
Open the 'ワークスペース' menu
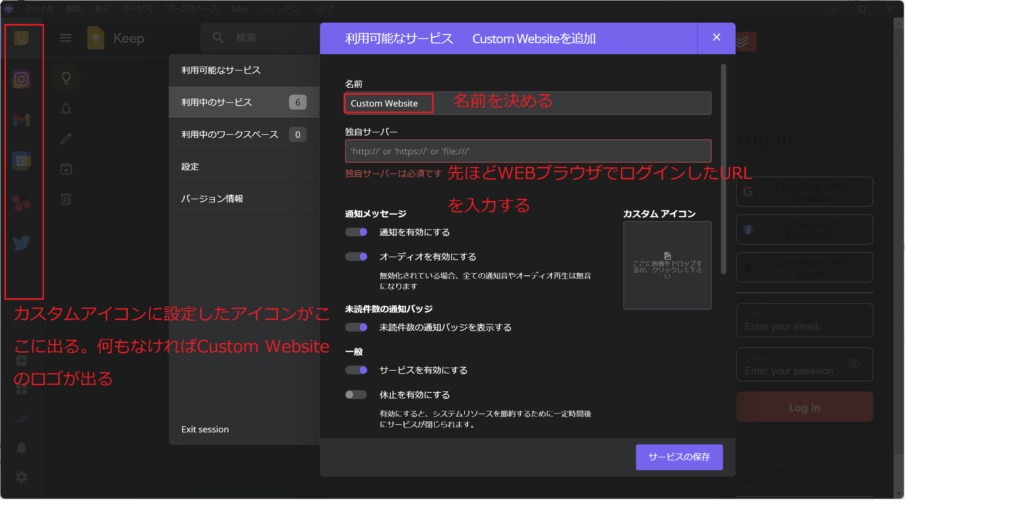(x=191, y=9)
